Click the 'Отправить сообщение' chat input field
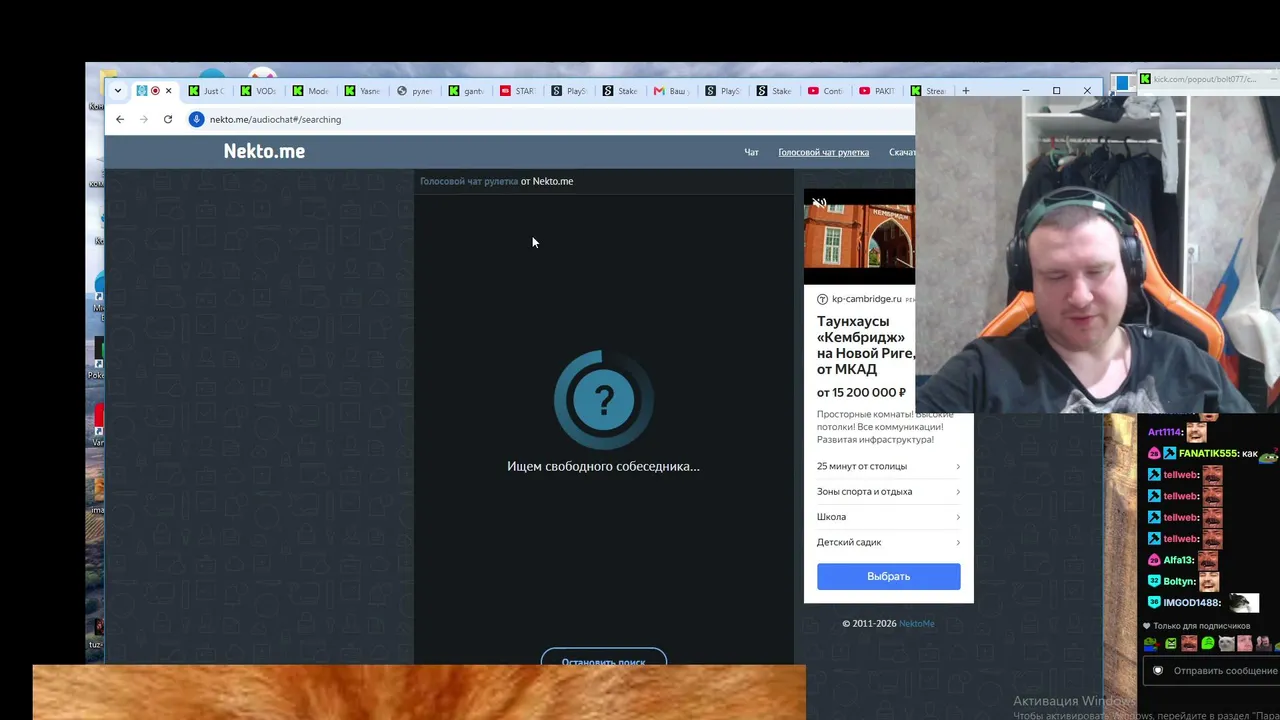The image size is (1280, 720). pos(1225,670)
